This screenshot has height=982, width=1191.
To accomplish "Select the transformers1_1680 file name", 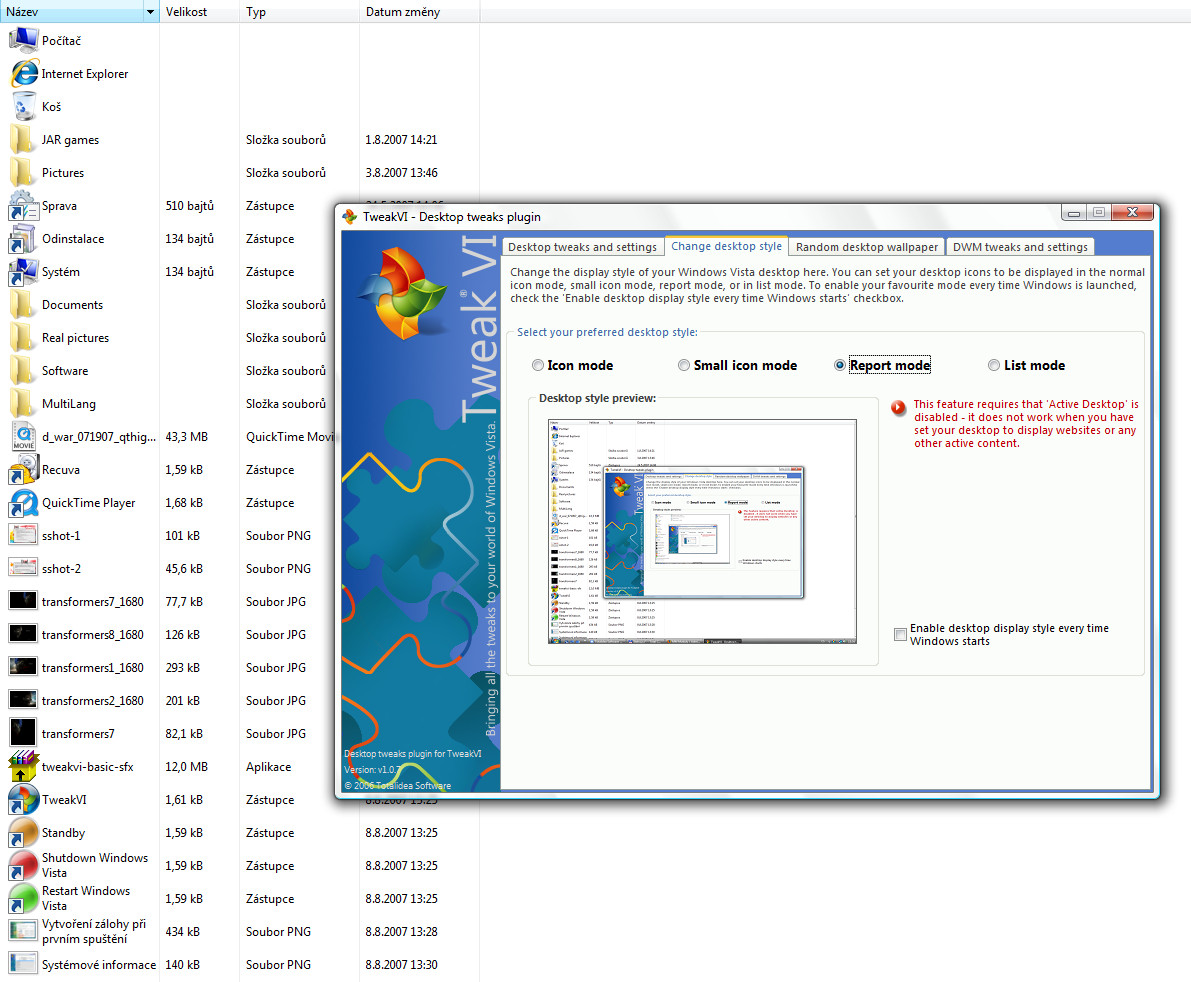I will tap(93, 668).
